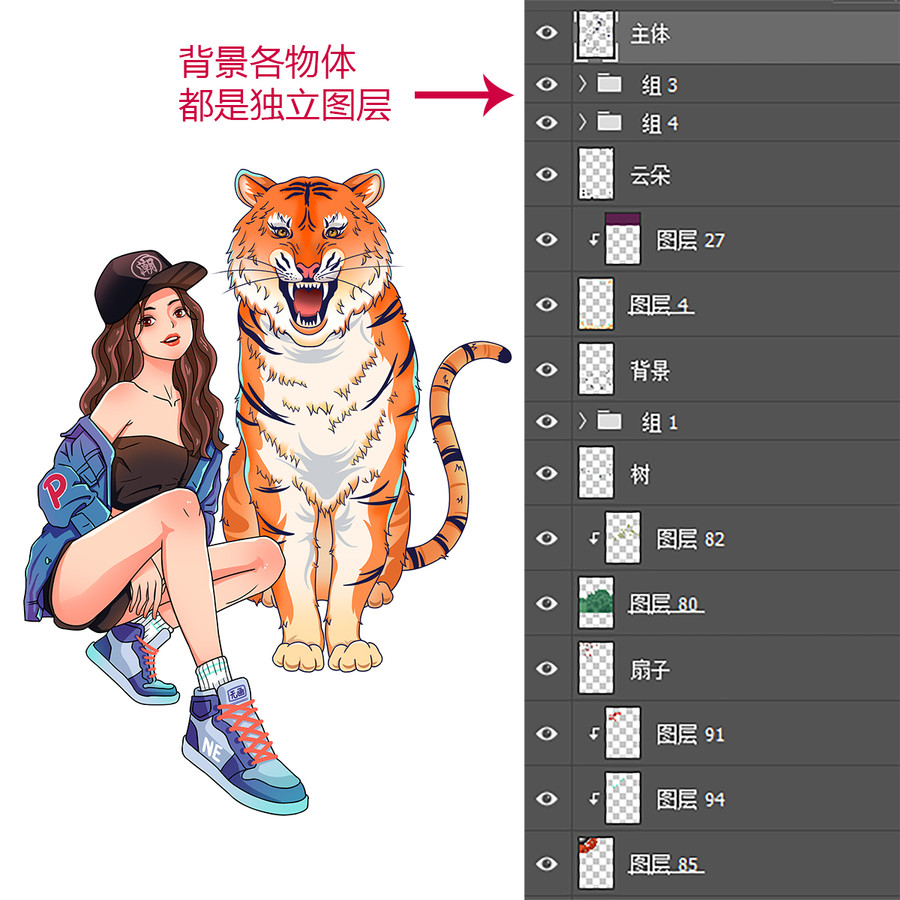Select the 扇子 layer thumbnail

596,669
